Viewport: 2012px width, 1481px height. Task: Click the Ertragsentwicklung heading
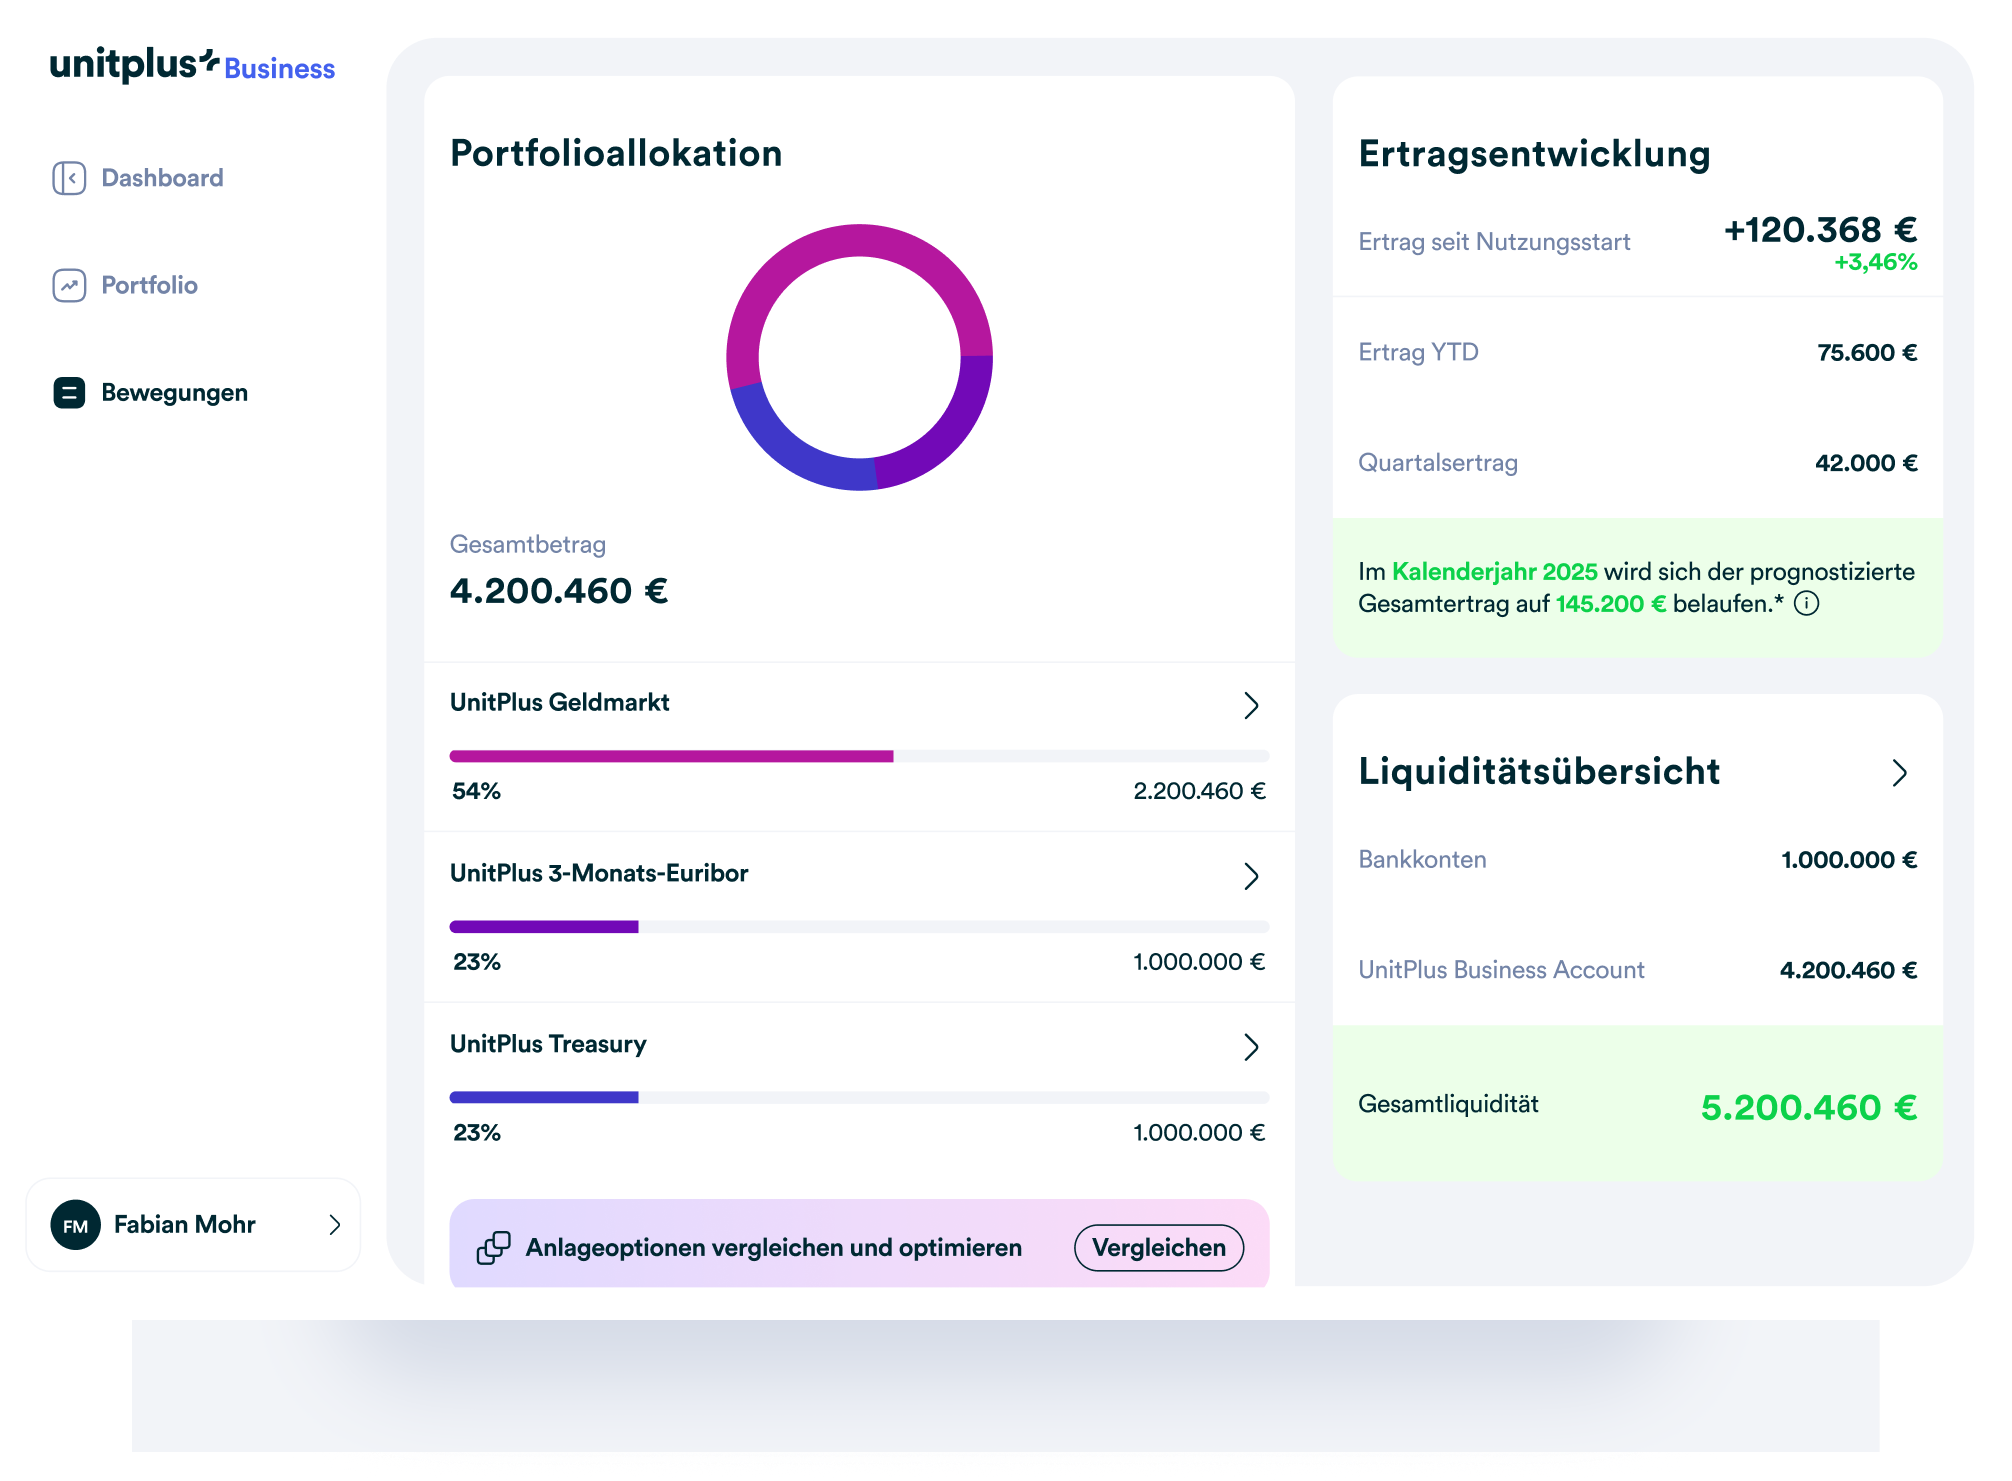(1534, 155)
